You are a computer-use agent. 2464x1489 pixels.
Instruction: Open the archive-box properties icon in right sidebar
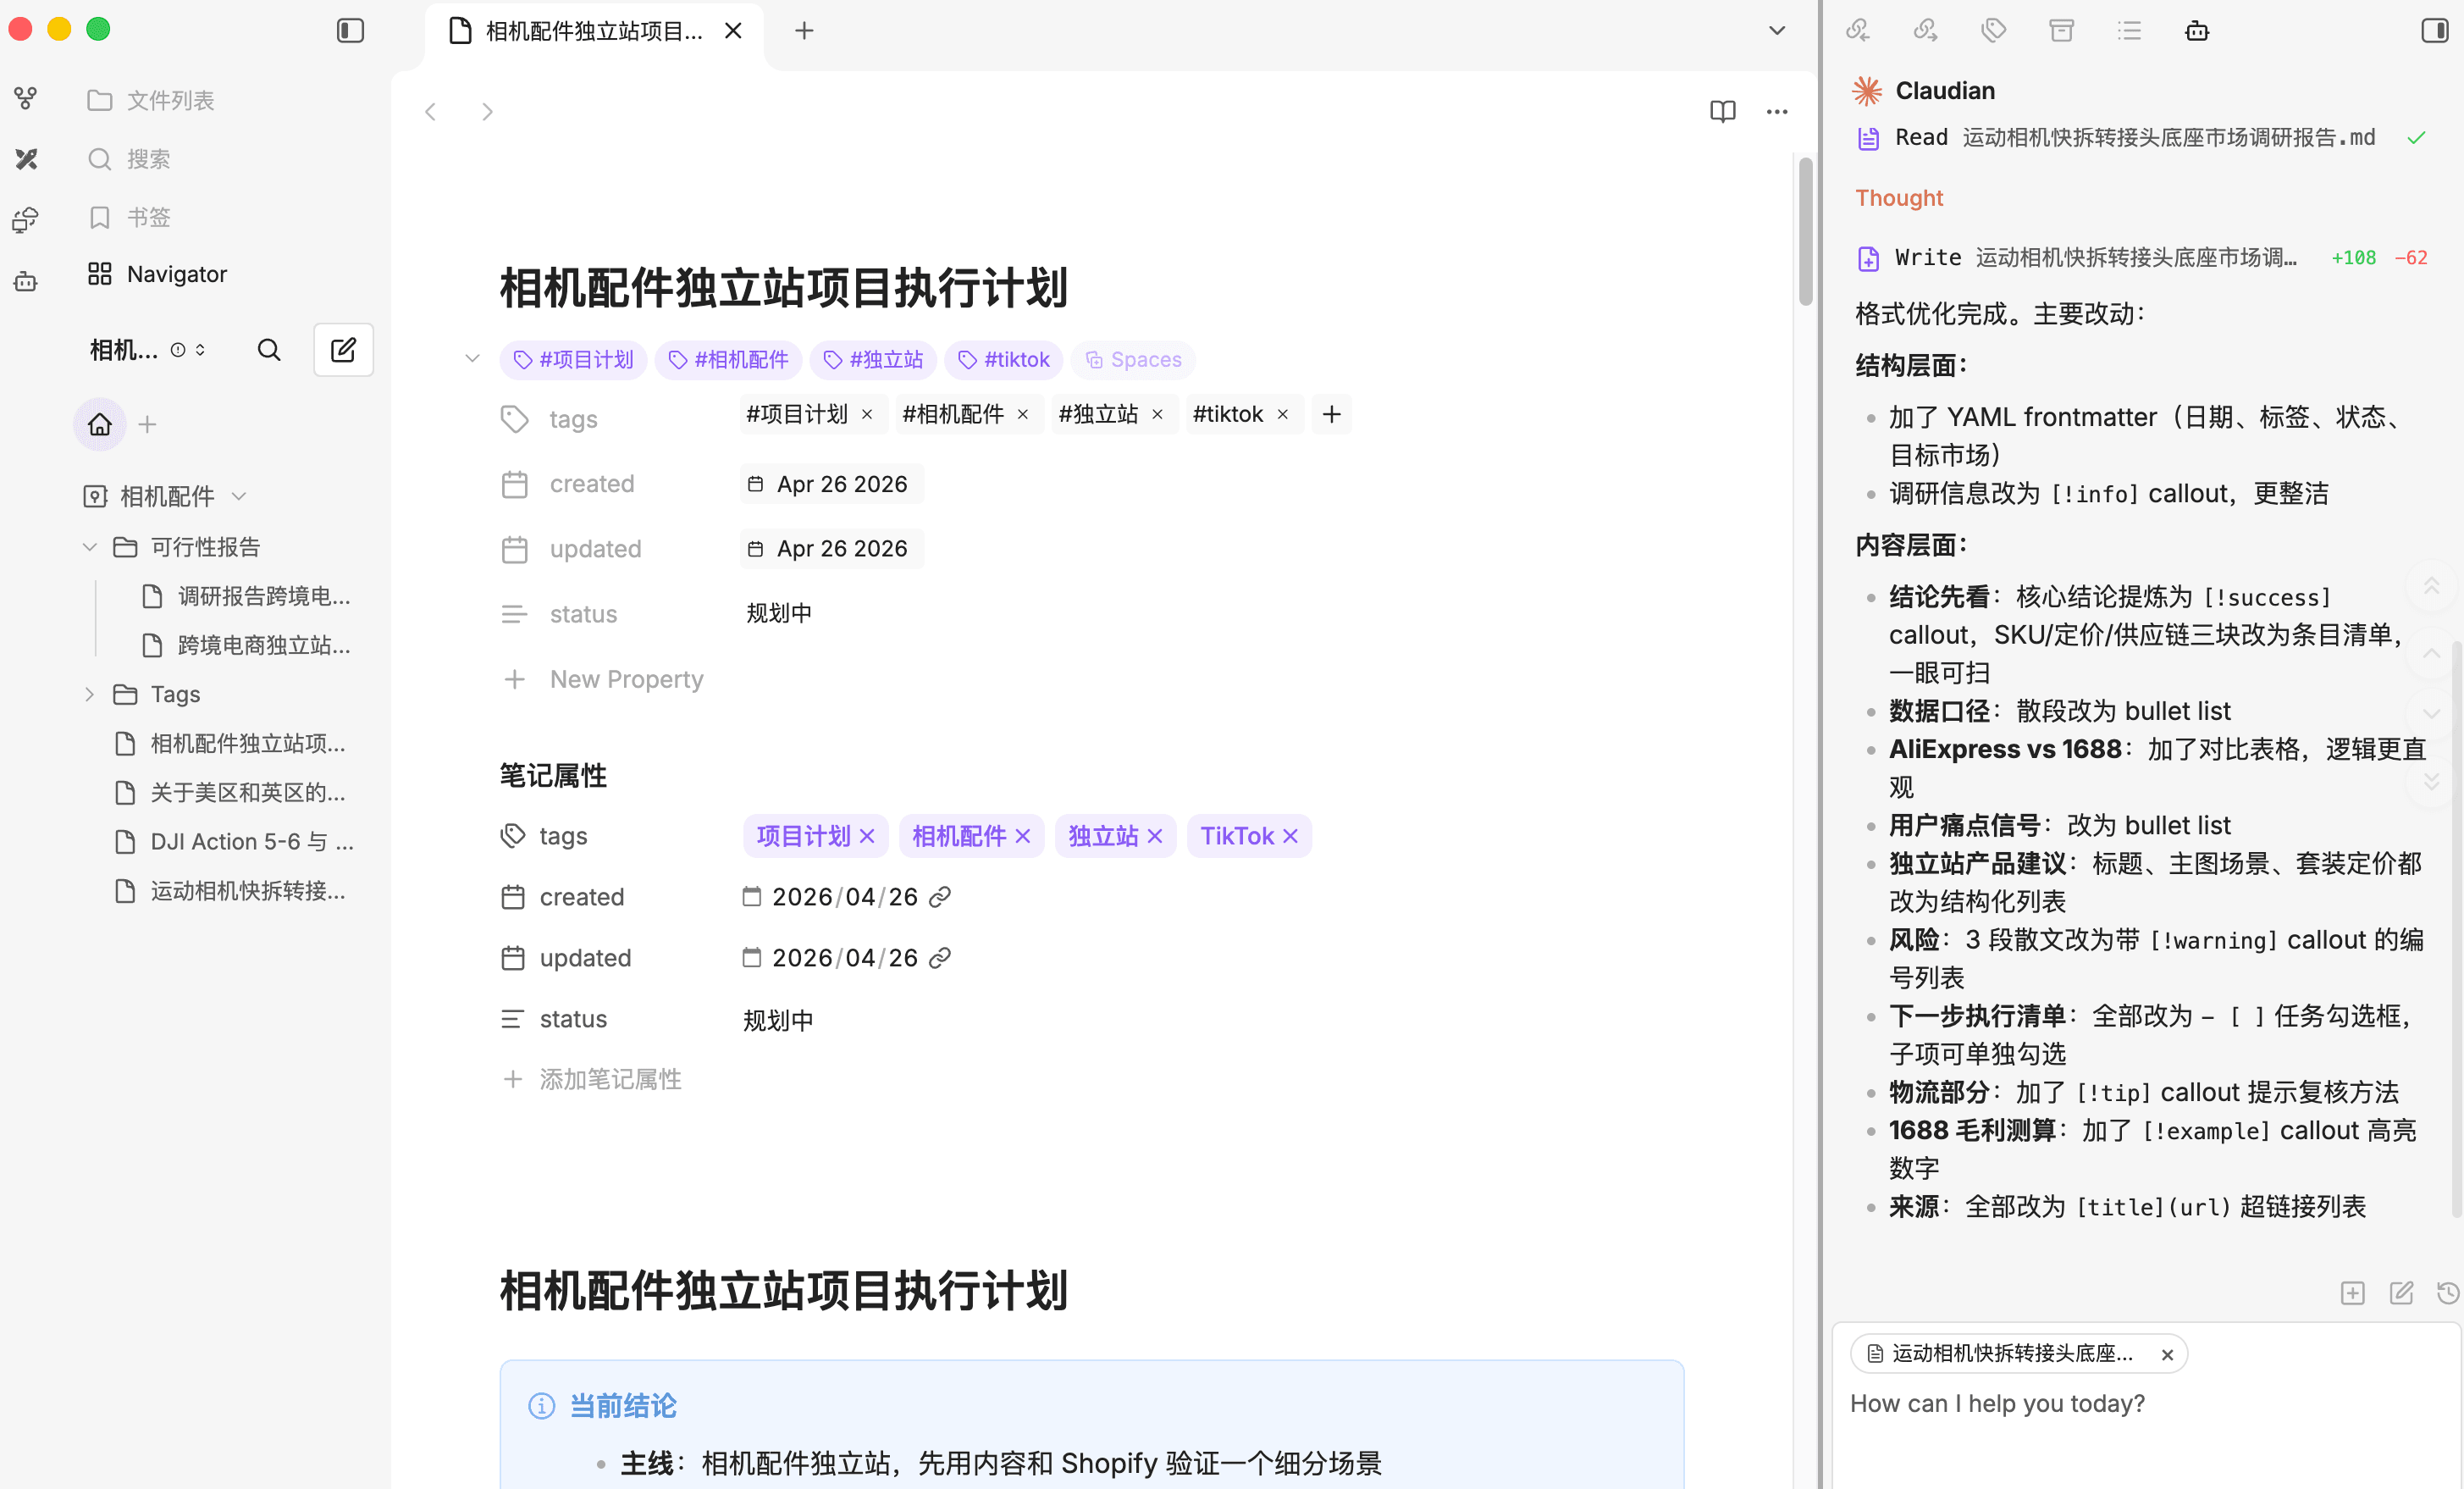click(x=2062, y=31)
